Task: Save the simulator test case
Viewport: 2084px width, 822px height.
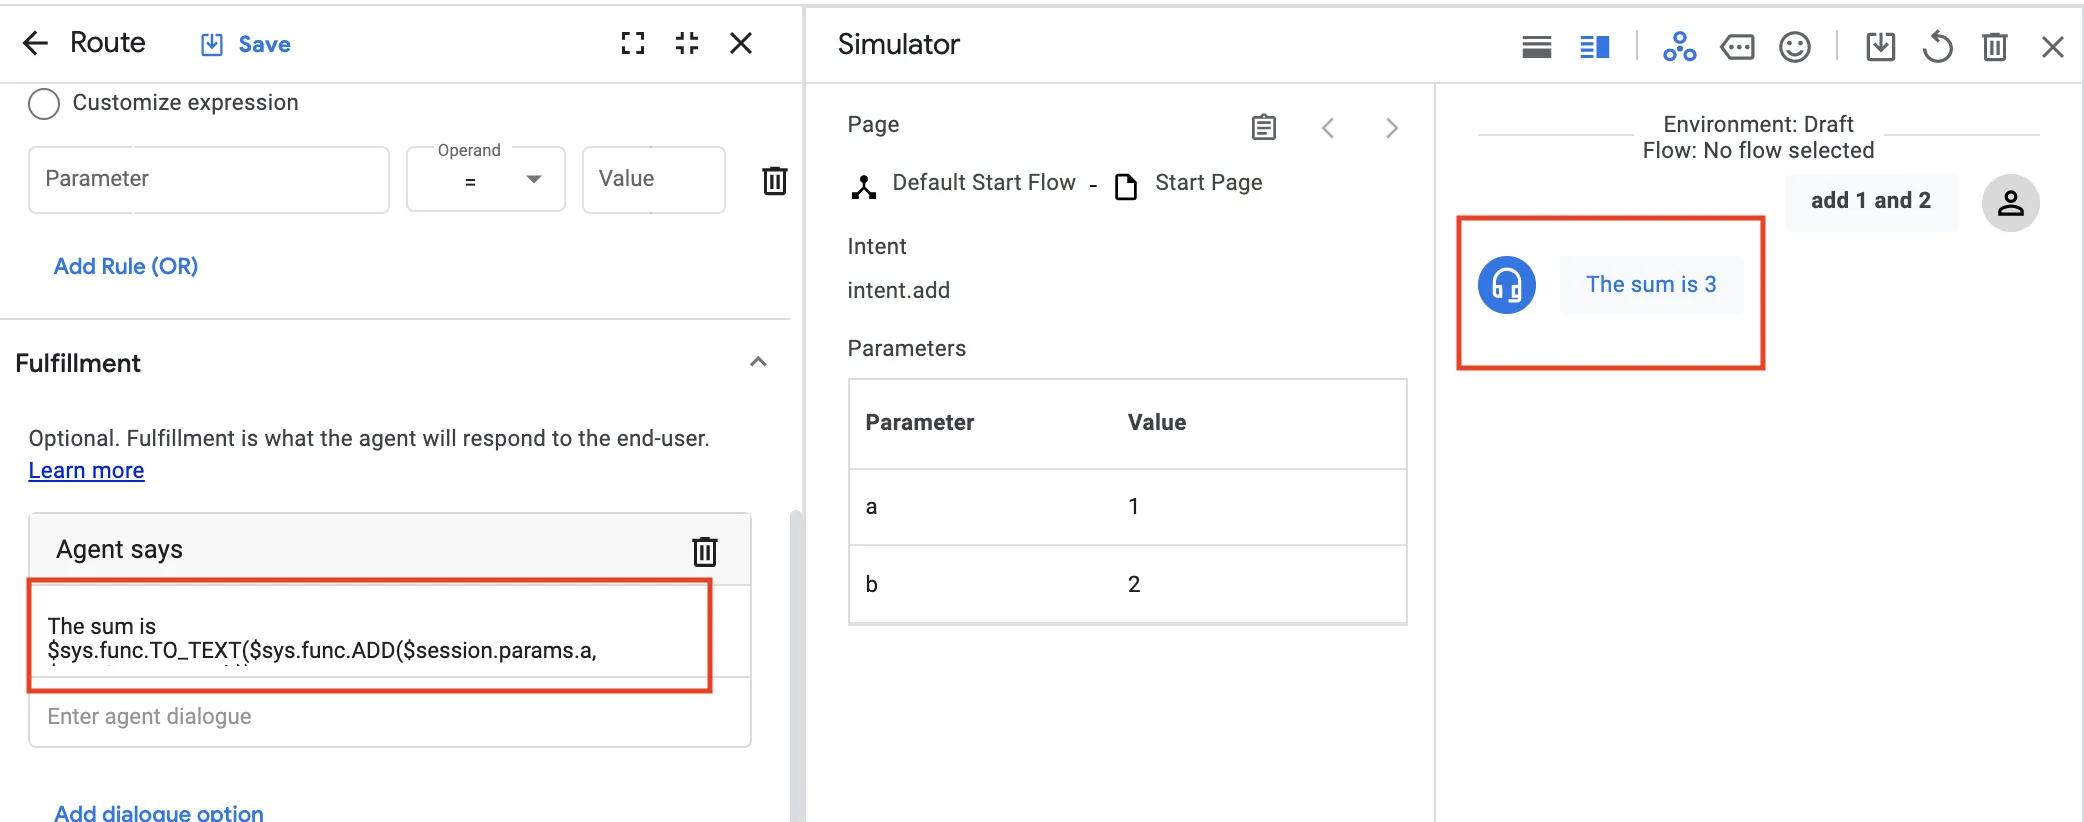Action: [x=1880, y=46]
